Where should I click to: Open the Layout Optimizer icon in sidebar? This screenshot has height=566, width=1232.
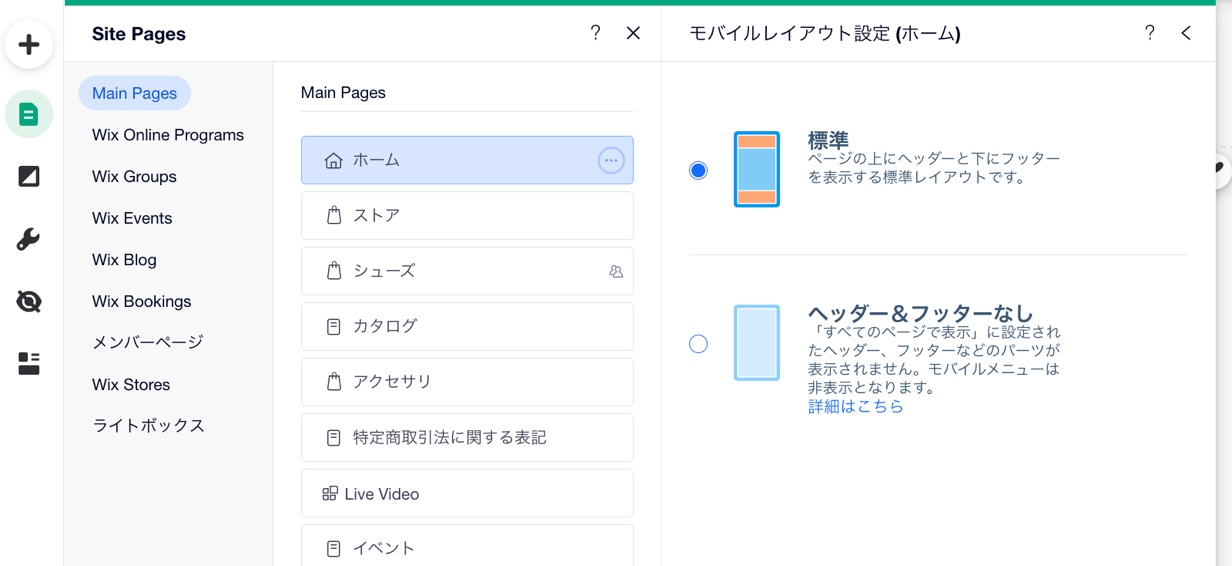(x=29, y=363)
